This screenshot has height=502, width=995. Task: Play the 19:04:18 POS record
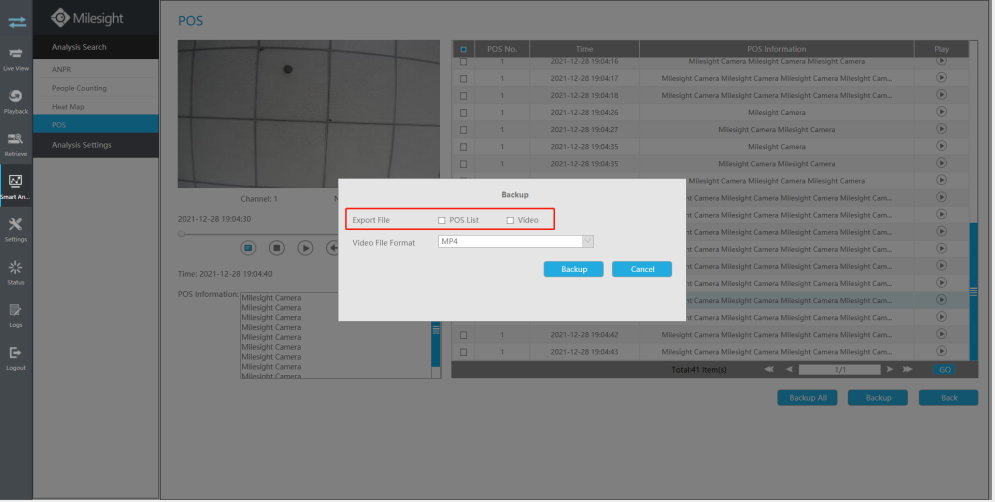tap(941, 95)
